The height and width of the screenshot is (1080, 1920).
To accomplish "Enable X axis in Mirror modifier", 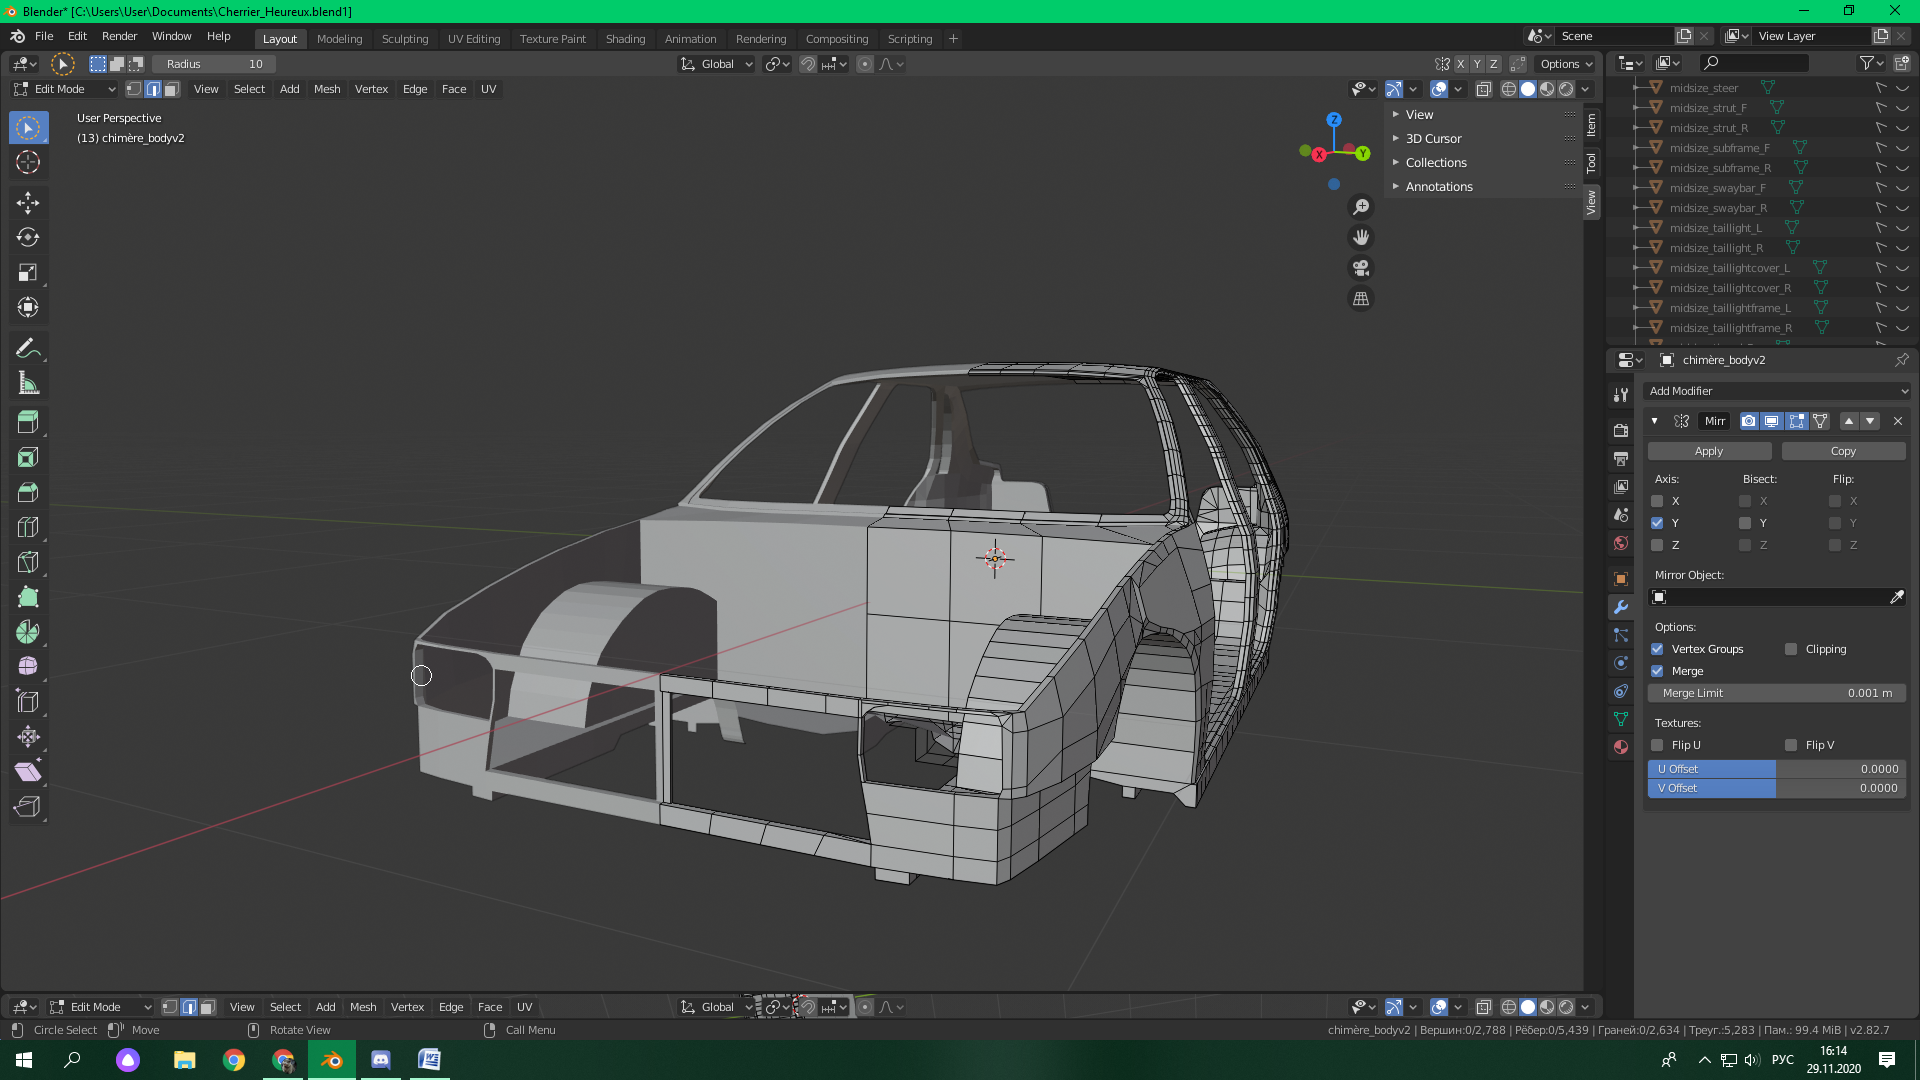I will (1657, 501).
